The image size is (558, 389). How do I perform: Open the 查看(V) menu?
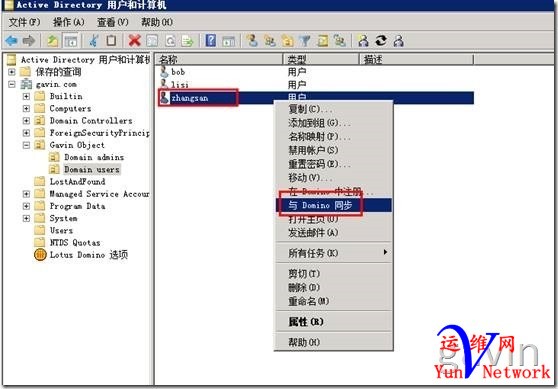click(113, 22)
